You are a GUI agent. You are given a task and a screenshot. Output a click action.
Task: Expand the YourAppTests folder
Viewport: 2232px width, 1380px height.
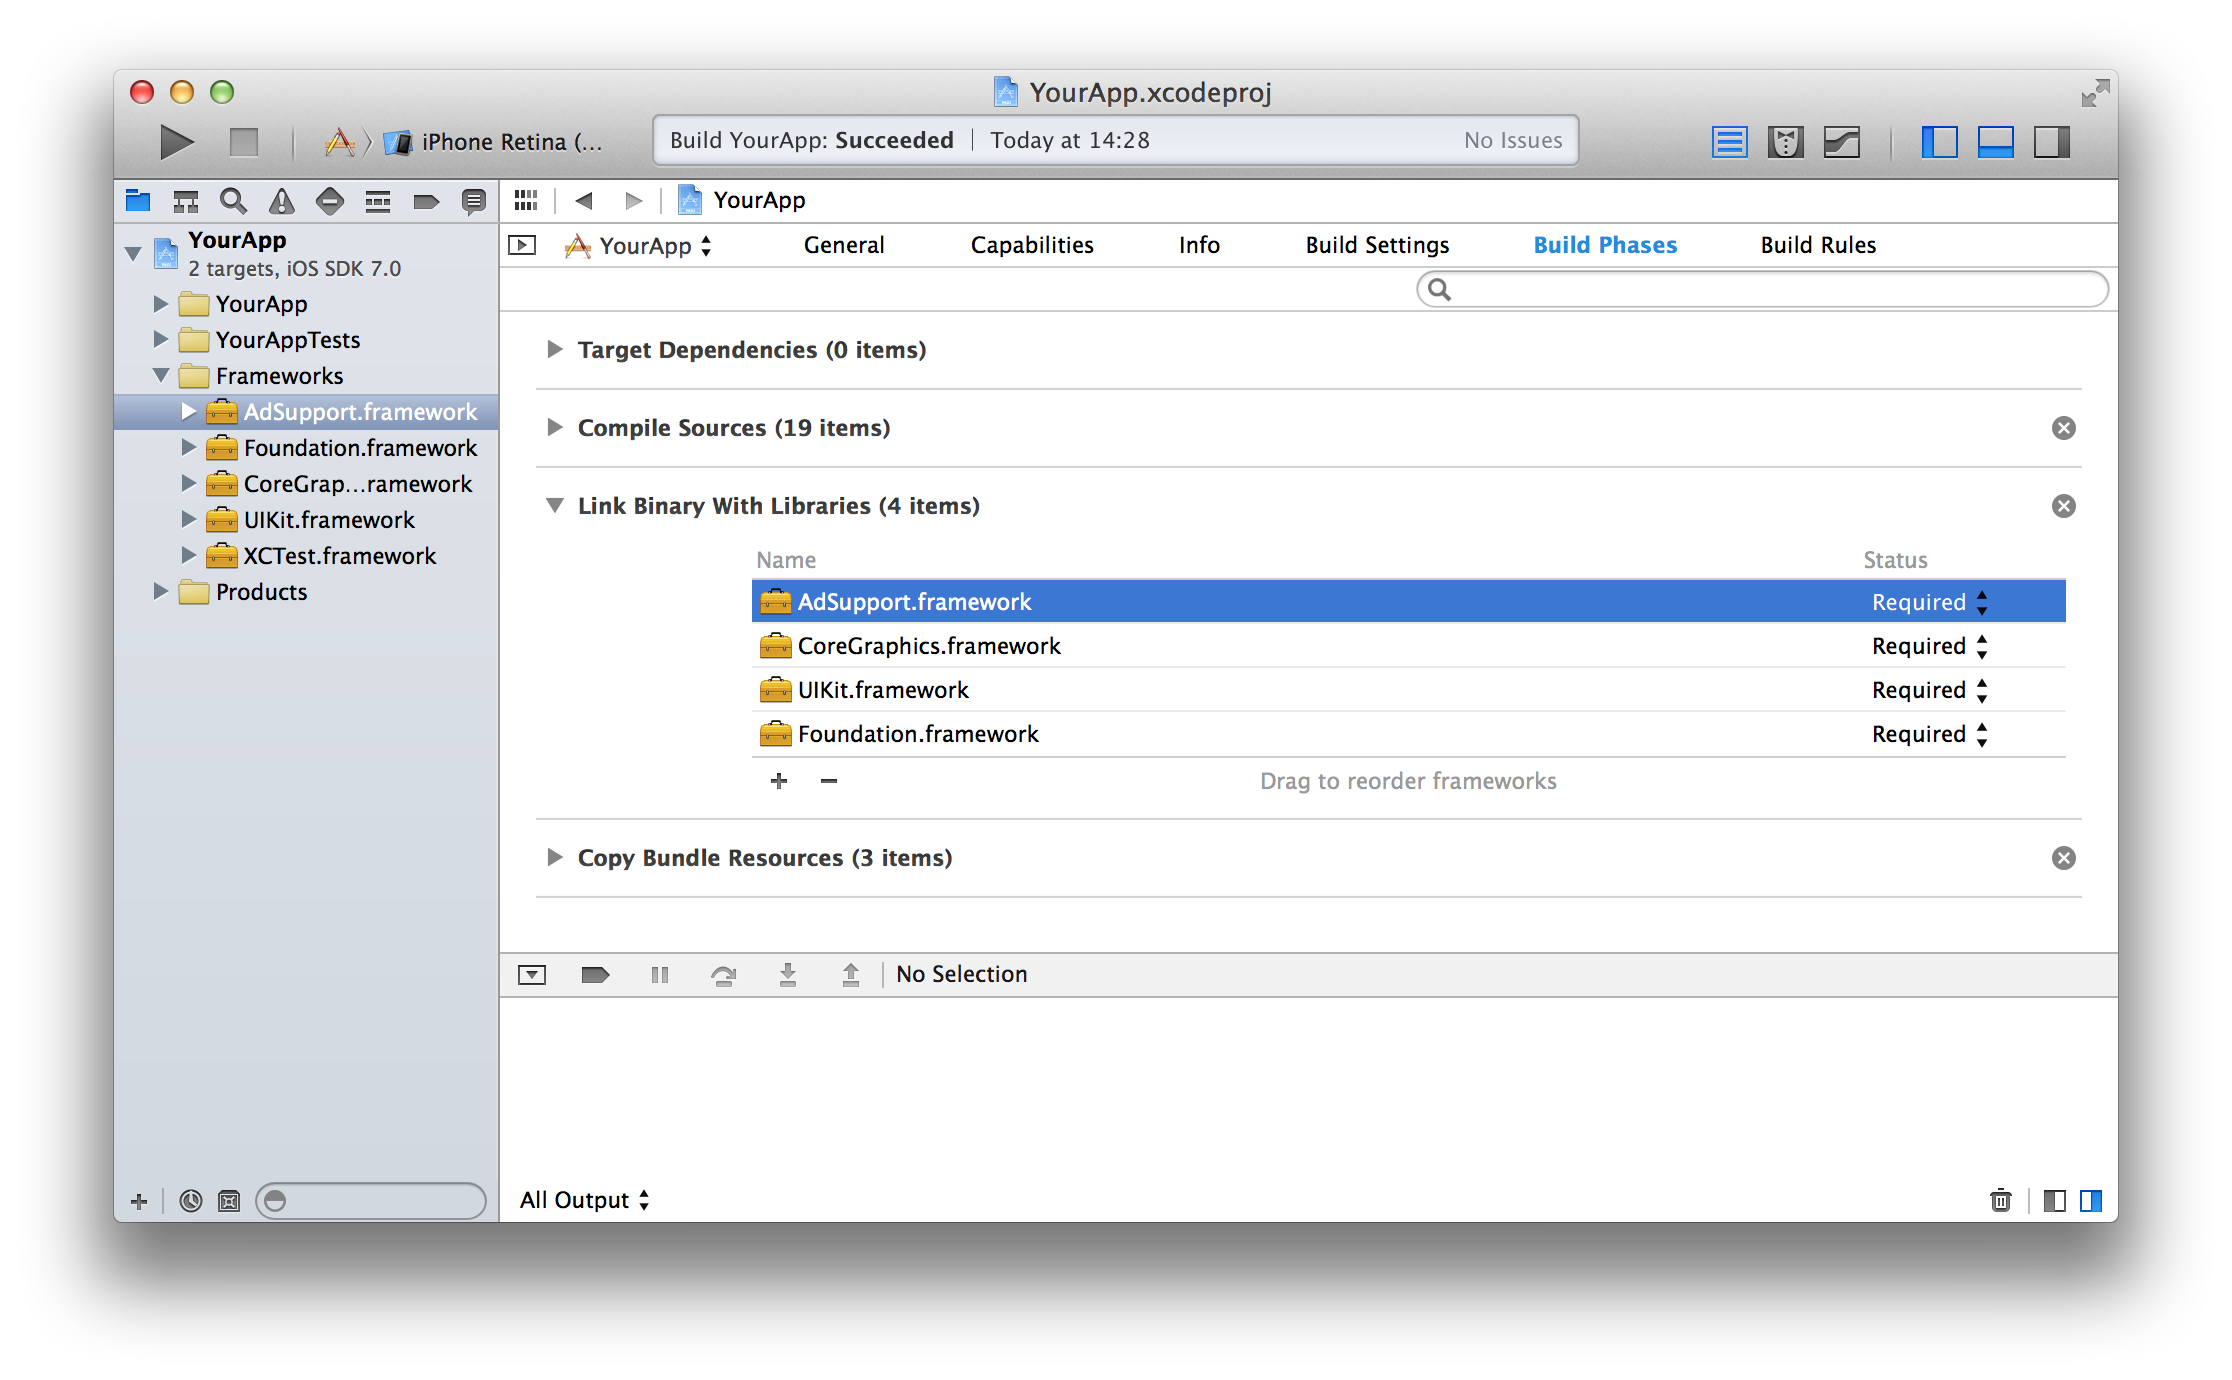(x=160, y=339)
